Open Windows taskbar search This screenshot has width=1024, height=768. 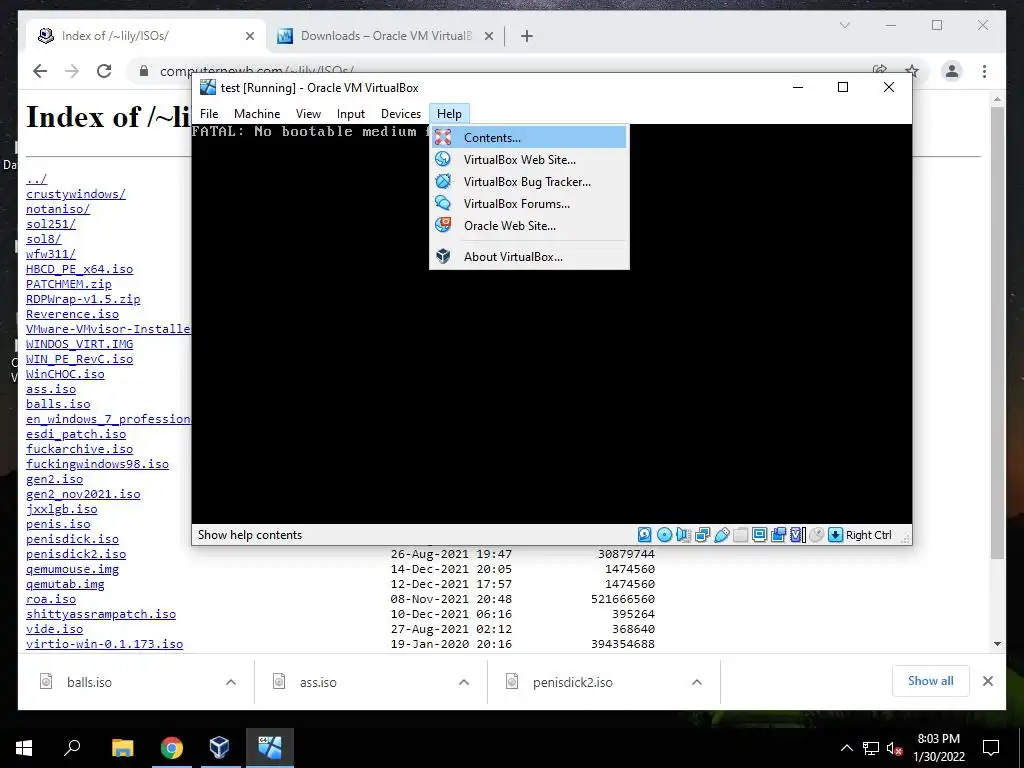tap(72, 747)
